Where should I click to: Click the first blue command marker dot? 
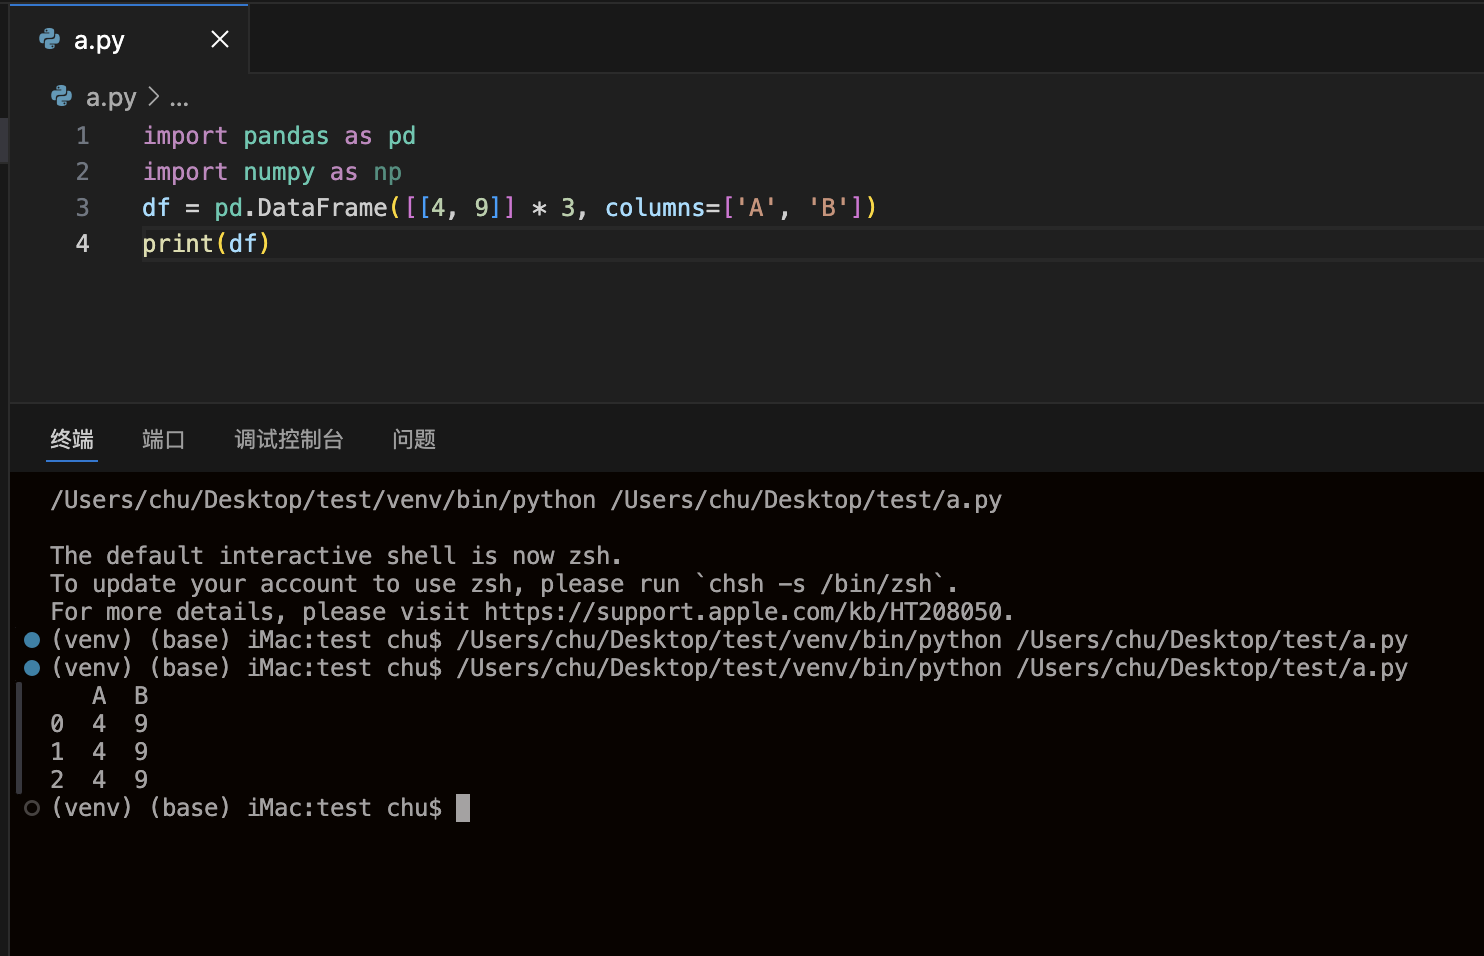point(32,640)
